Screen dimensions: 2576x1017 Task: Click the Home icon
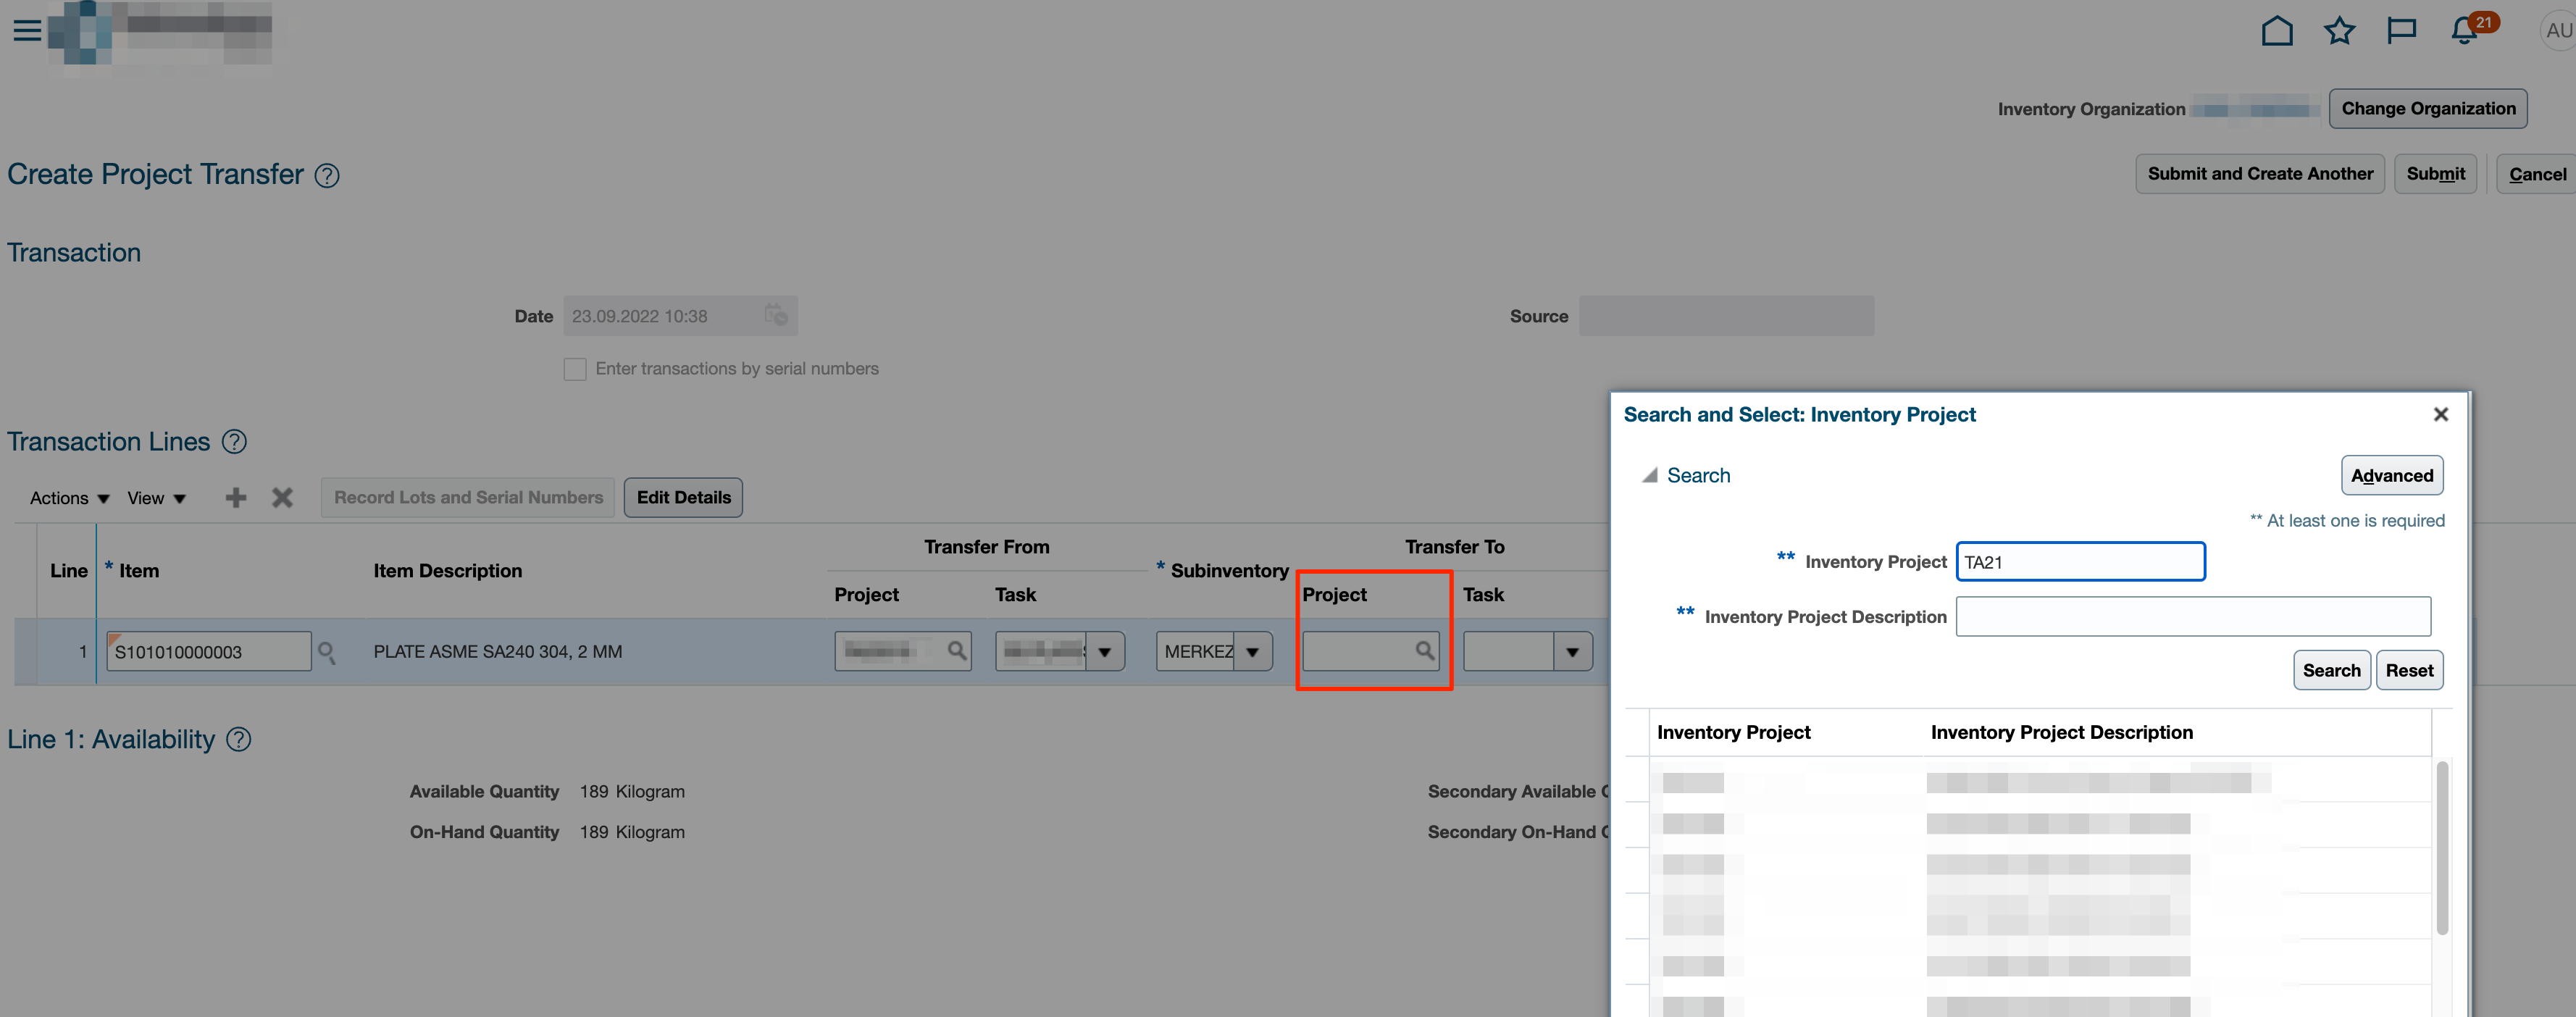(2277, 30)
